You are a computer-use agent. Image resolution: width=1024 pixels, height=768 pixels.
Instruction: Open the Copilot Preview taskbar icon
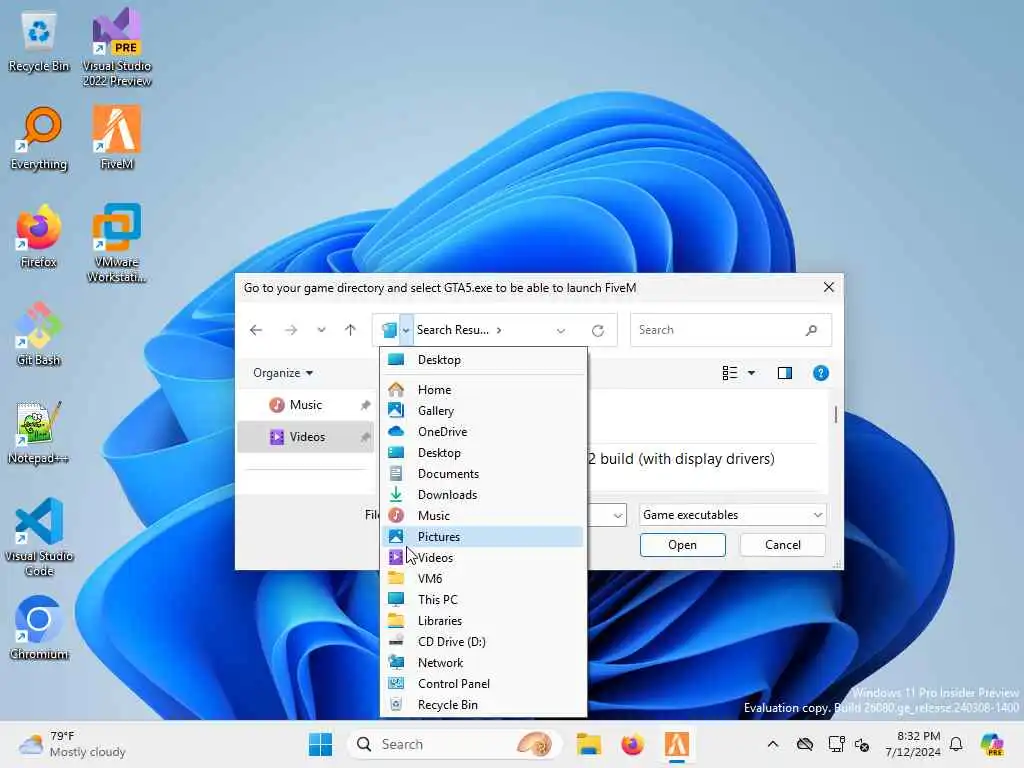(992, 744)
